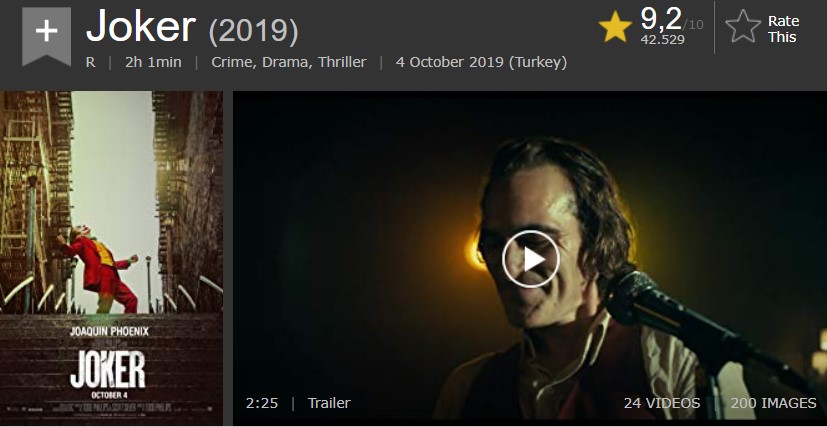Click the yellow rating star icon

[615, 27]
